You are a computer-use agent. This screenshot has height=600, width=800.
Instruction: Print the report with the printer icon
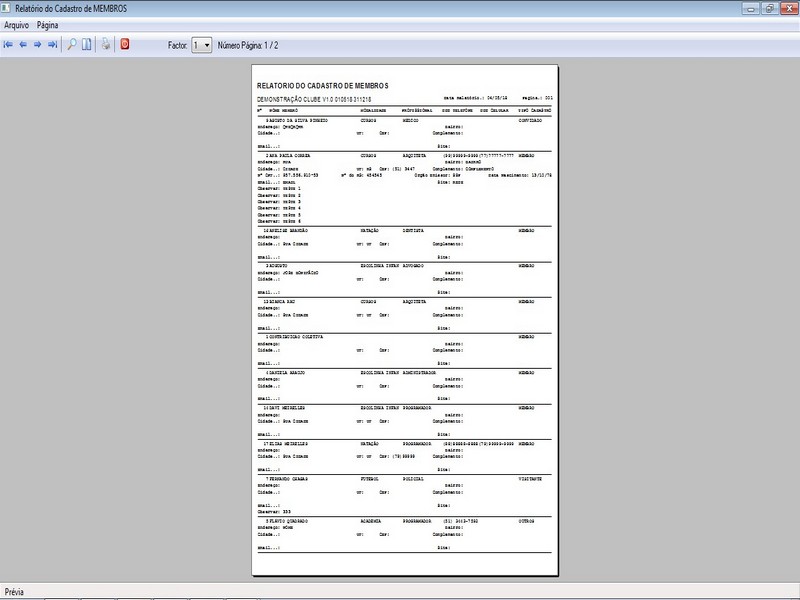tap(106, 44)
